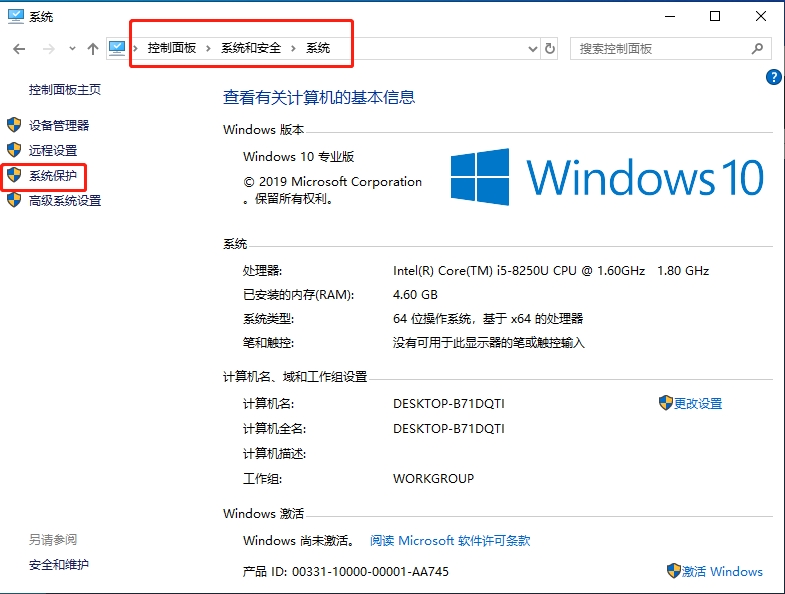Expand the chevron after 控制面板 breadcrumb
This screenshot has height=594, width=785.
point(208,48)
